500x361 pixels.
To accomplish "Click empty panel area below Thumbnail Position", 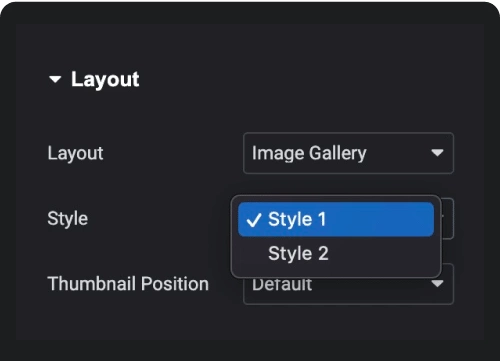I will coord(250,322).
